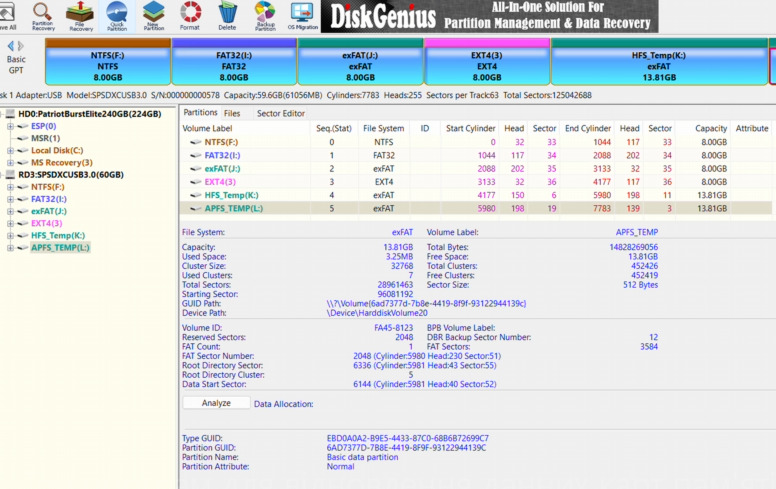The image size is (776, 489).
Task: Expand the exFAT(J:) tree node
Action: pos(10,211)
